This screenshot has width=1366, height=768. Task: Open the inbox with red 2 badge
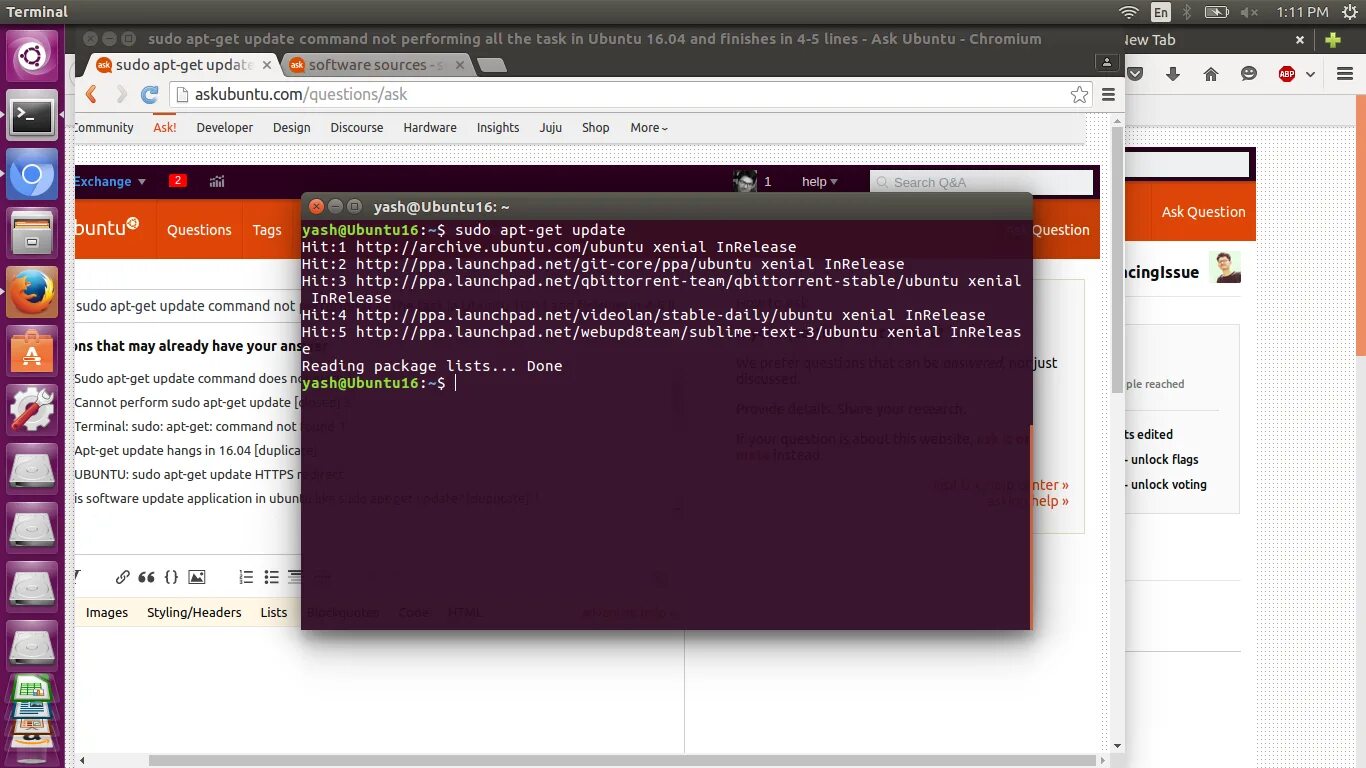(x=177, y=181)
